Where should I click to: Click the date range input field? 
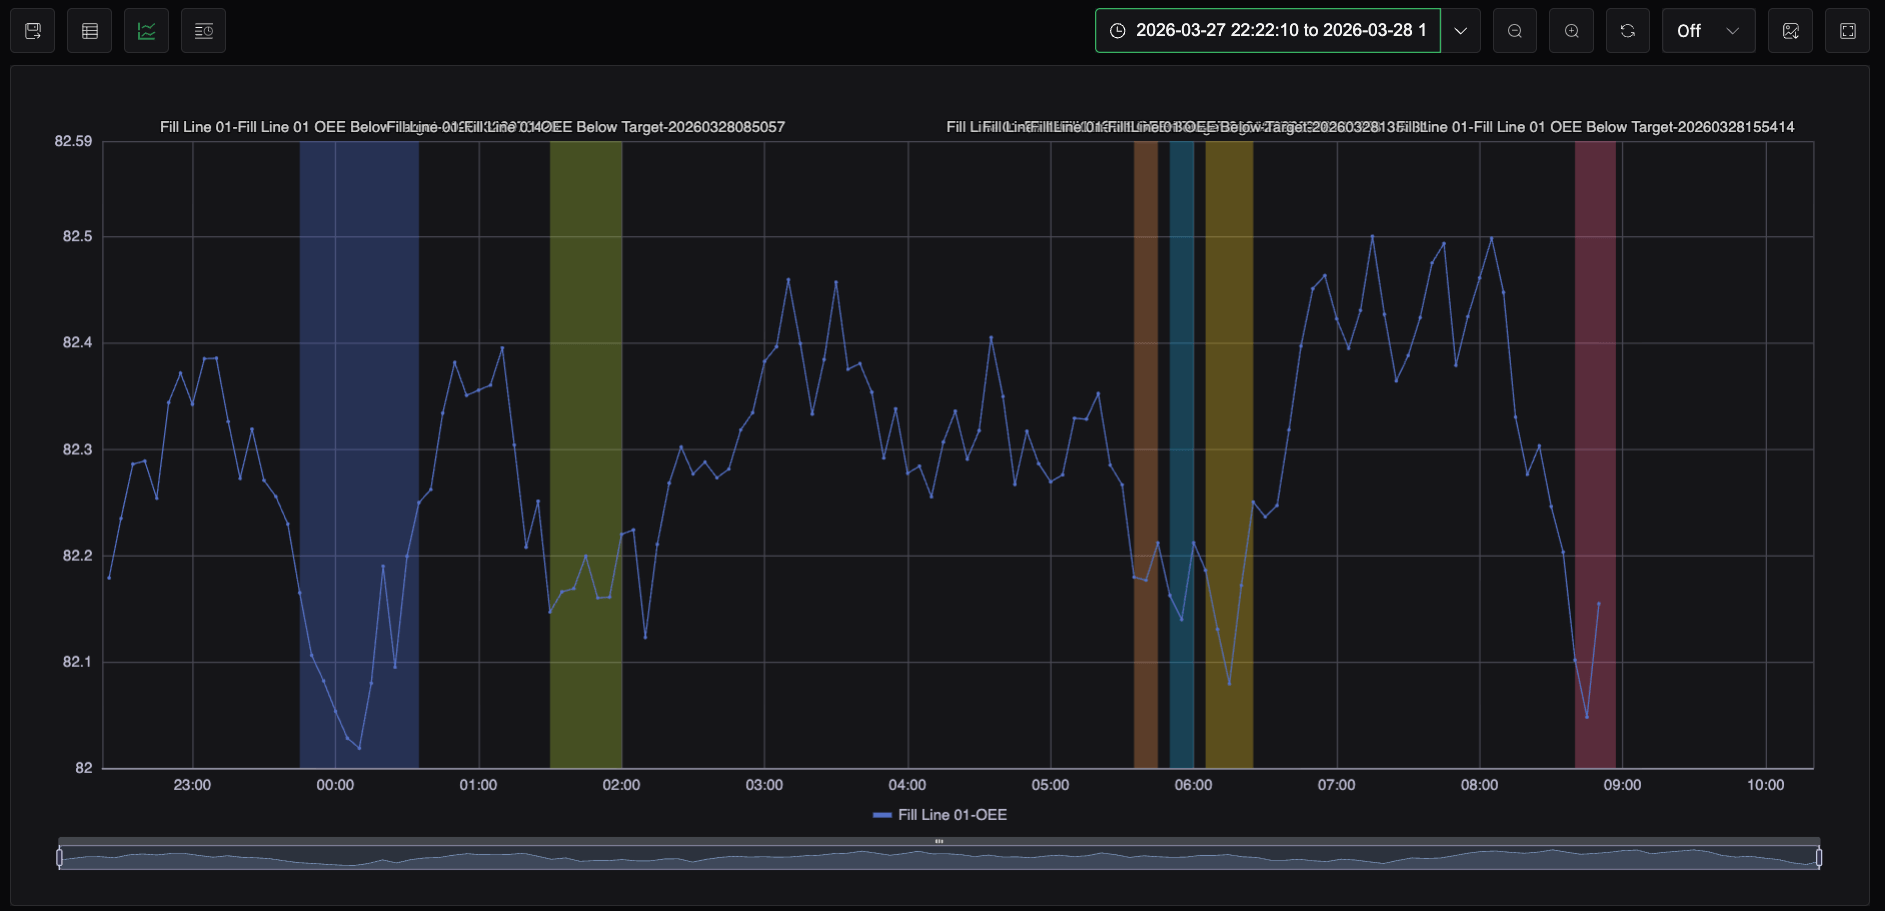click(x=1268, y=31)
